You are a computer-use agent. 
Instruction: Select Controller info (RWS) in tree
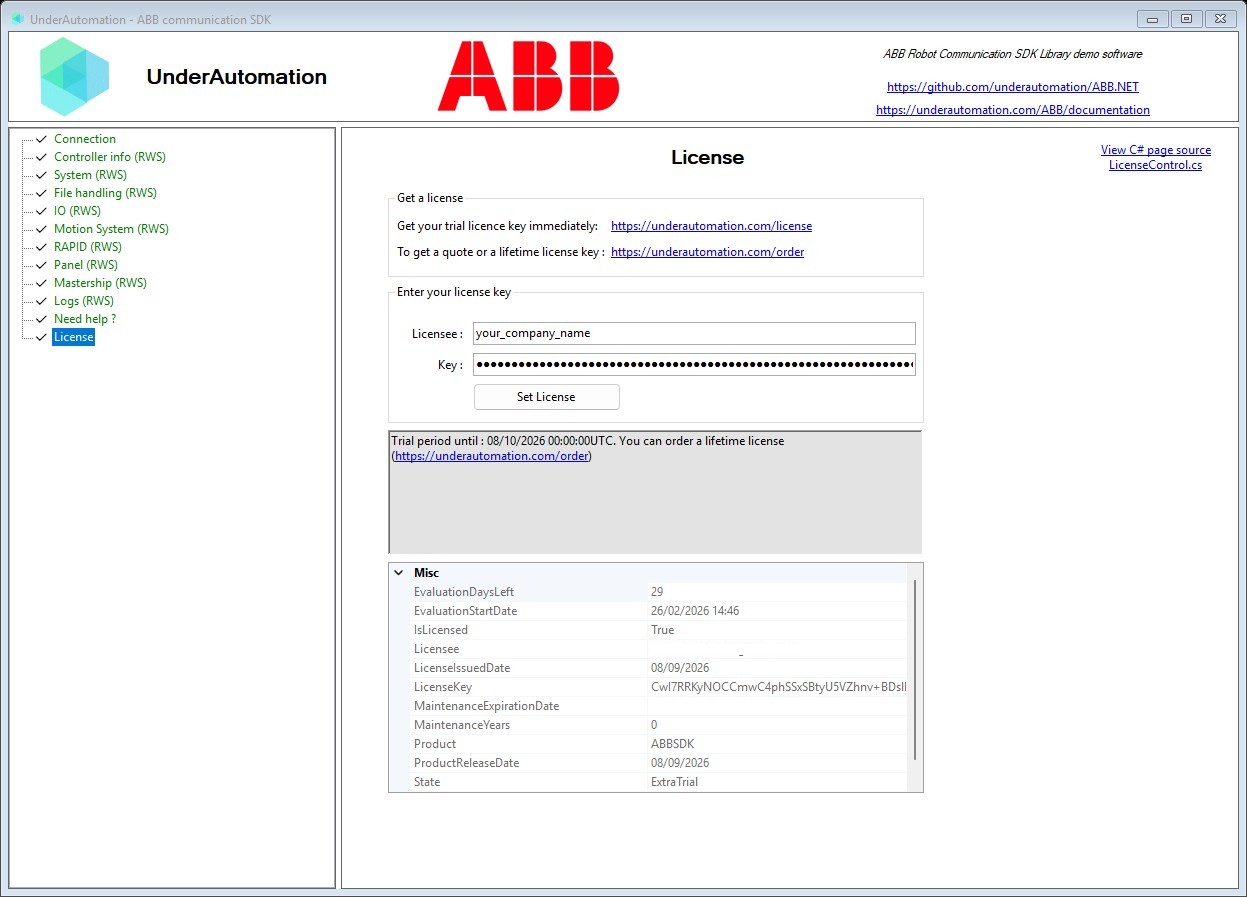coord(110,157)
